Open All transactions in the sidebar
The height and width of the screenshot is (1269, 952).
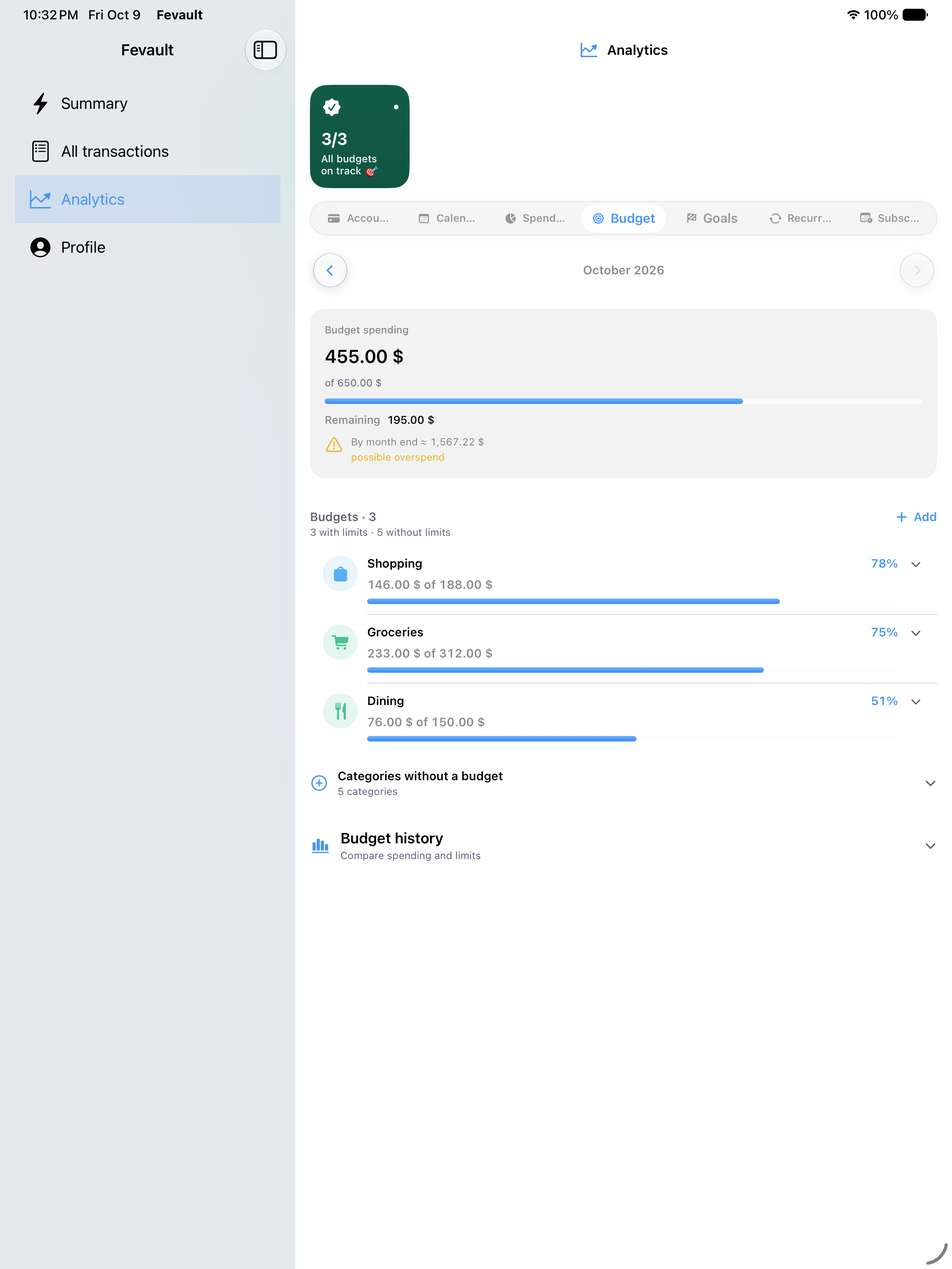(x=147, y=152)
